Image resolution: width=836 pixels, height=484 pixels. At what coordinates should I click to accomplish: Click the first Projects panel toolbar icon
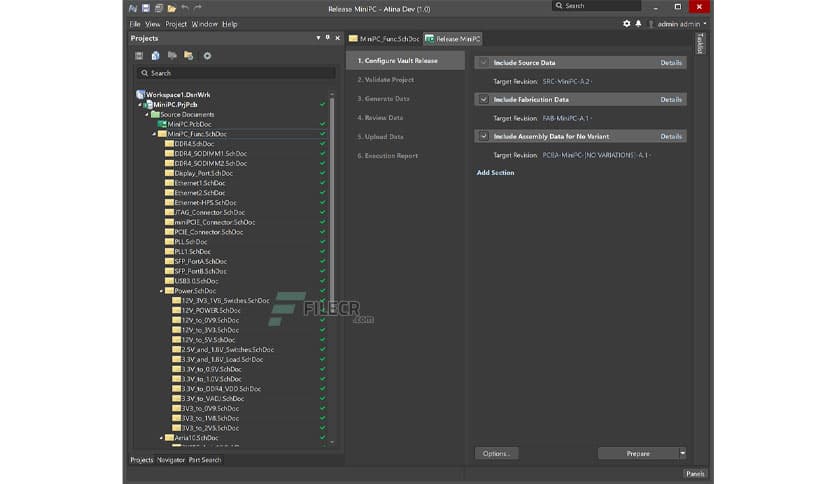coord(139,55)
